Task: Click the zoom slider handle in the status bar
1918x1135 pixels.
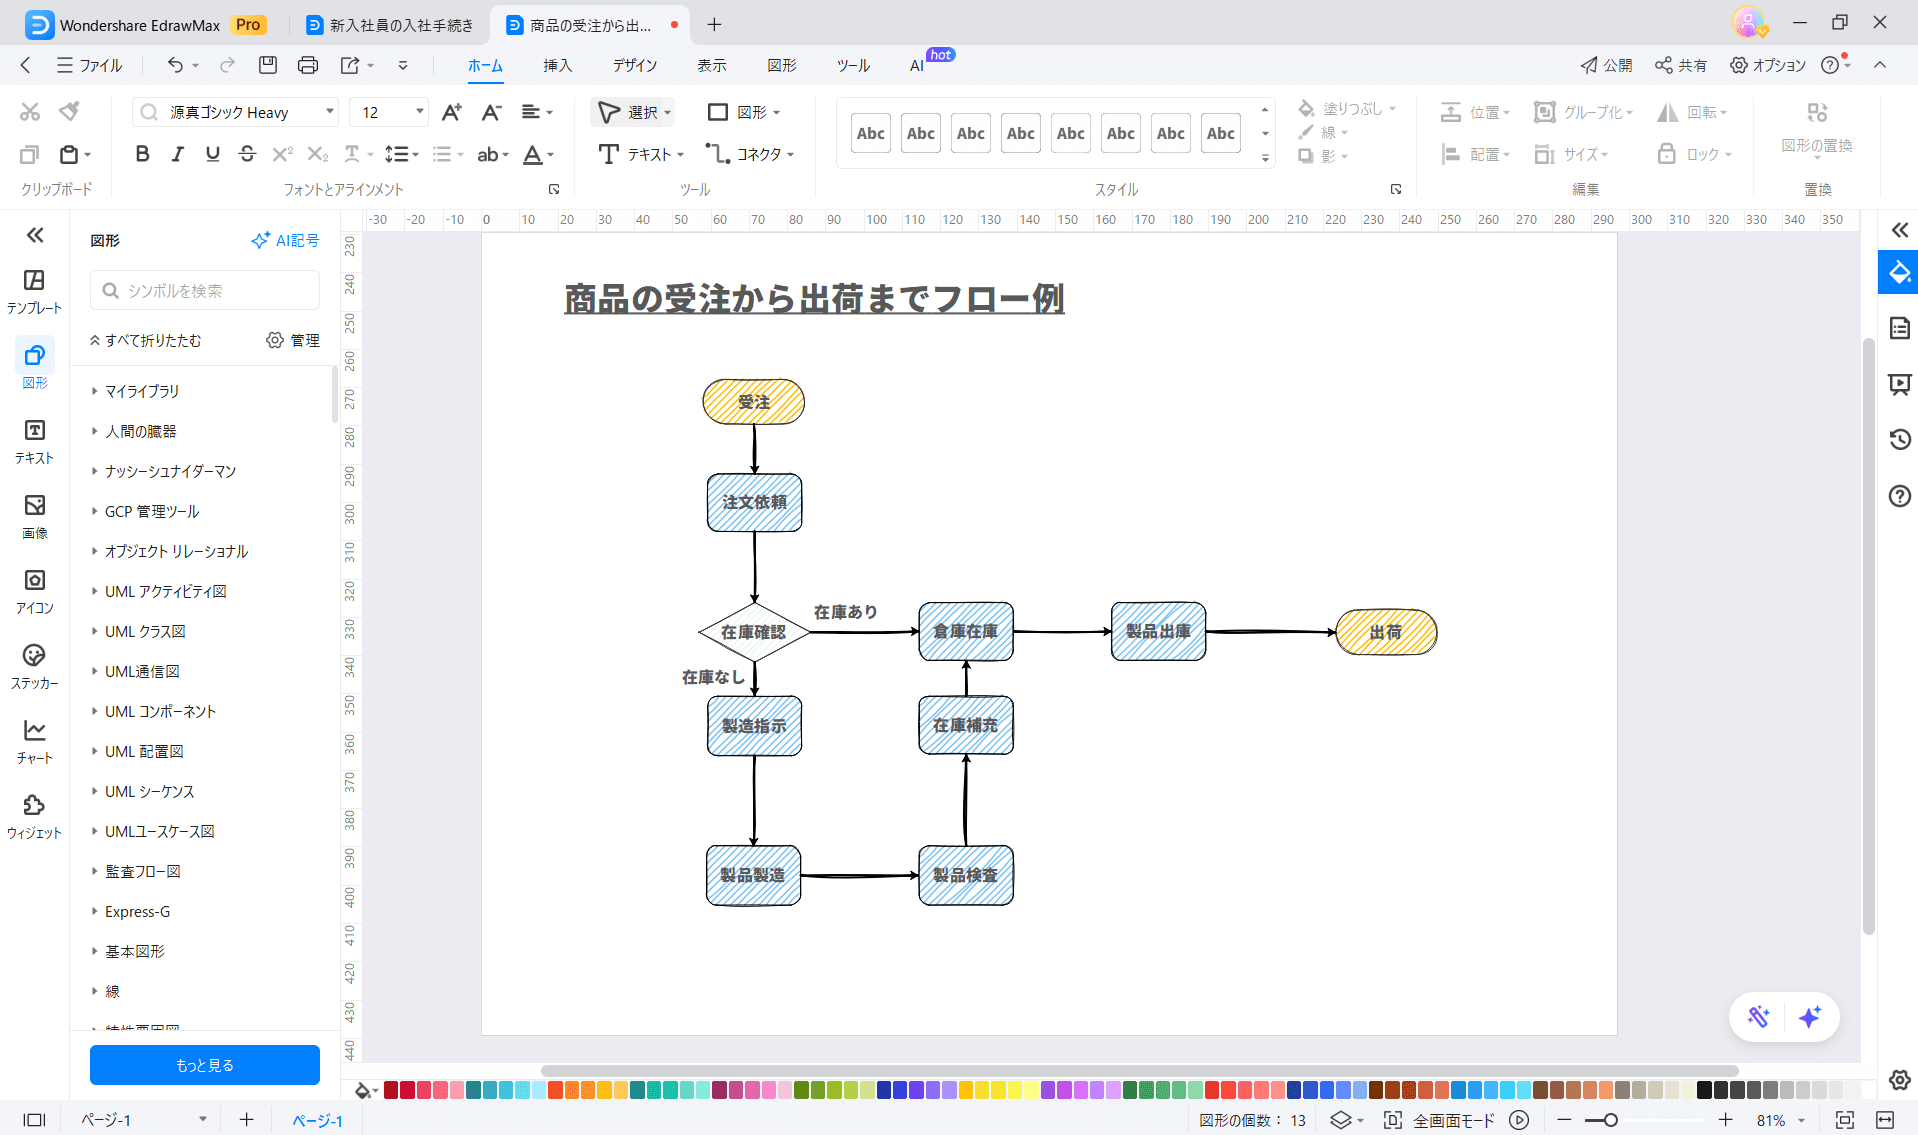Action: click(x=1610, y=1120)
